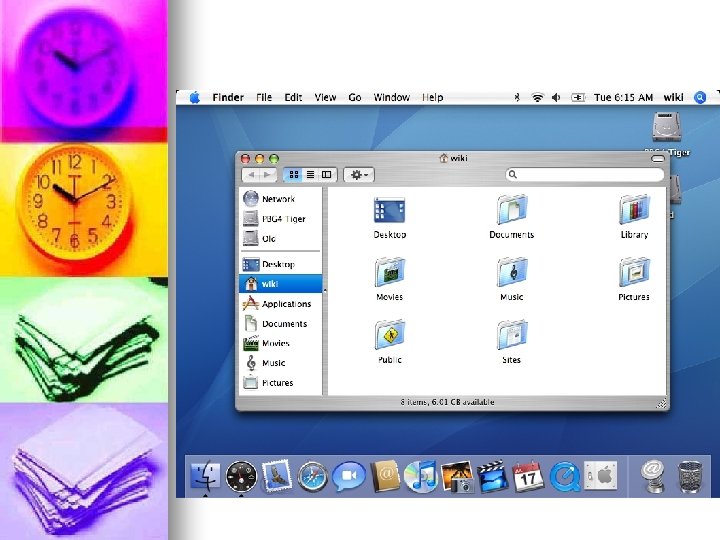Open the Finder menu in menu bar
The height and width of the screenshot is (540, 720).
pos(228,97)
